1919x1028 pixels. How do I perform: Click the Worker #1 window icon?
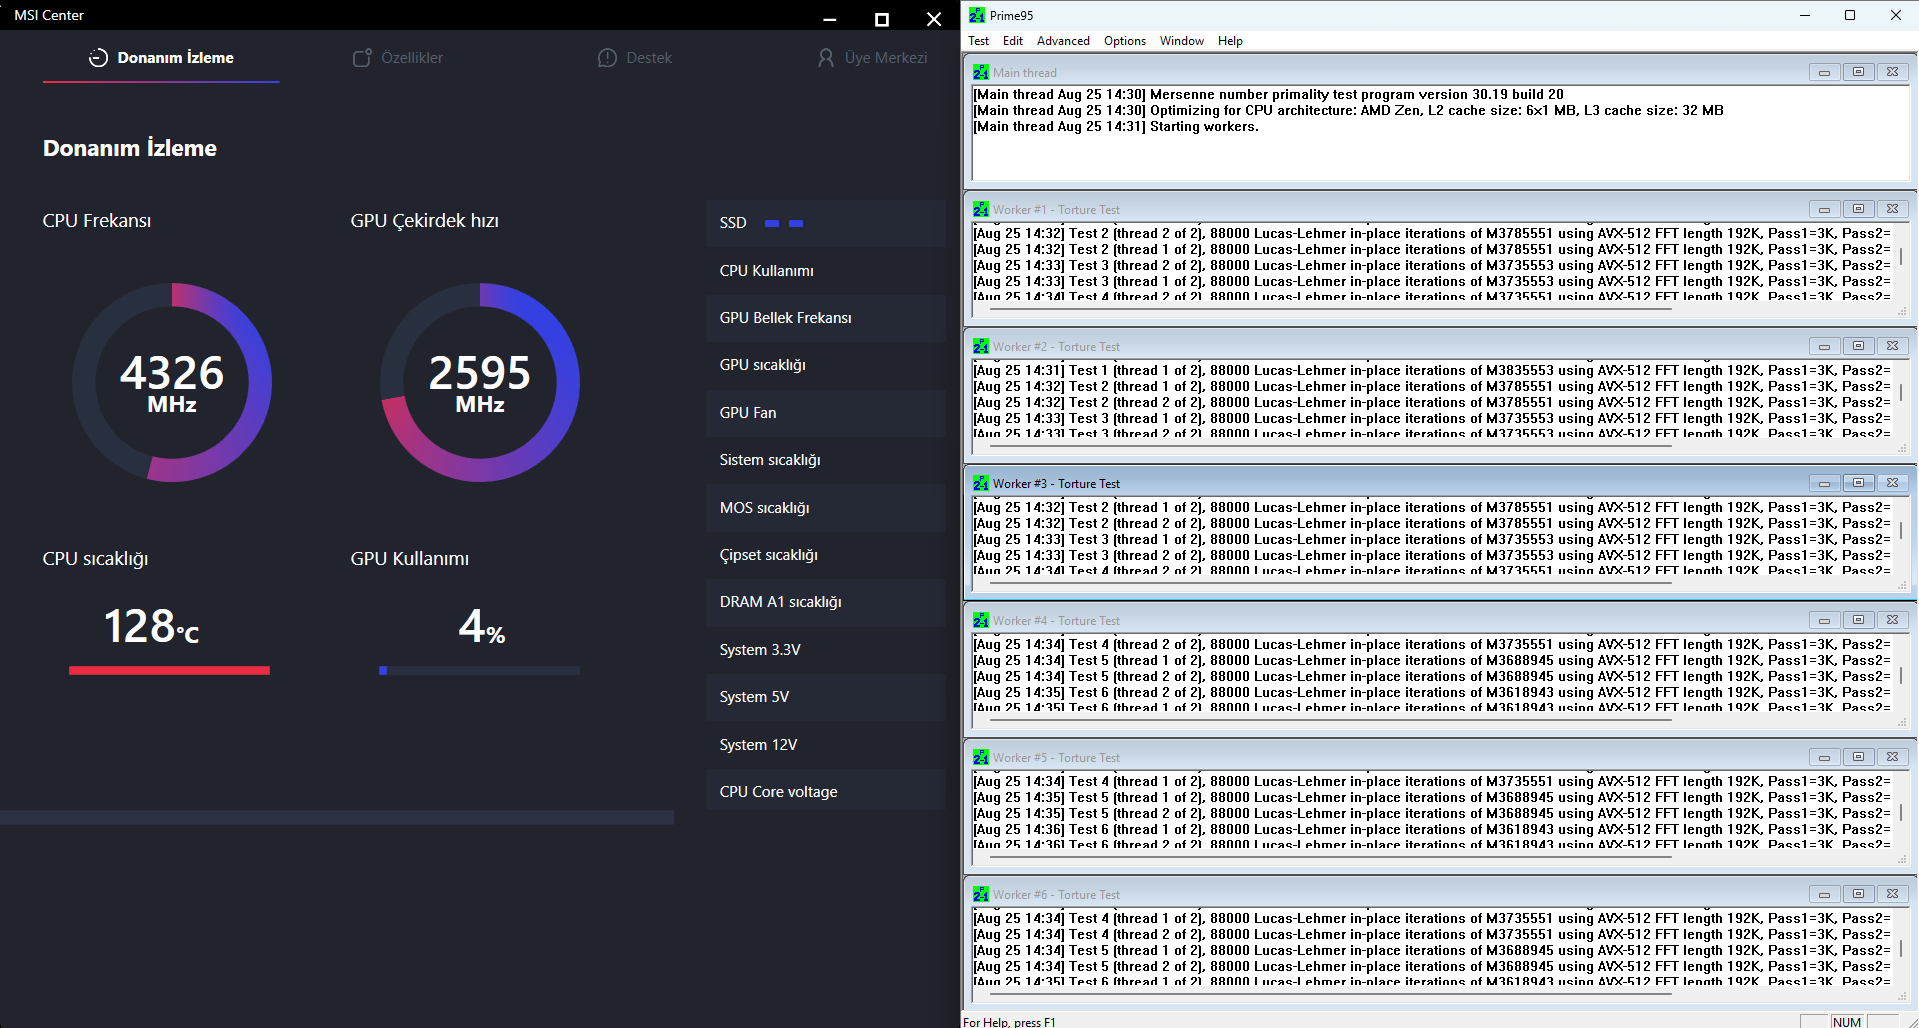(x=981, y=209)
